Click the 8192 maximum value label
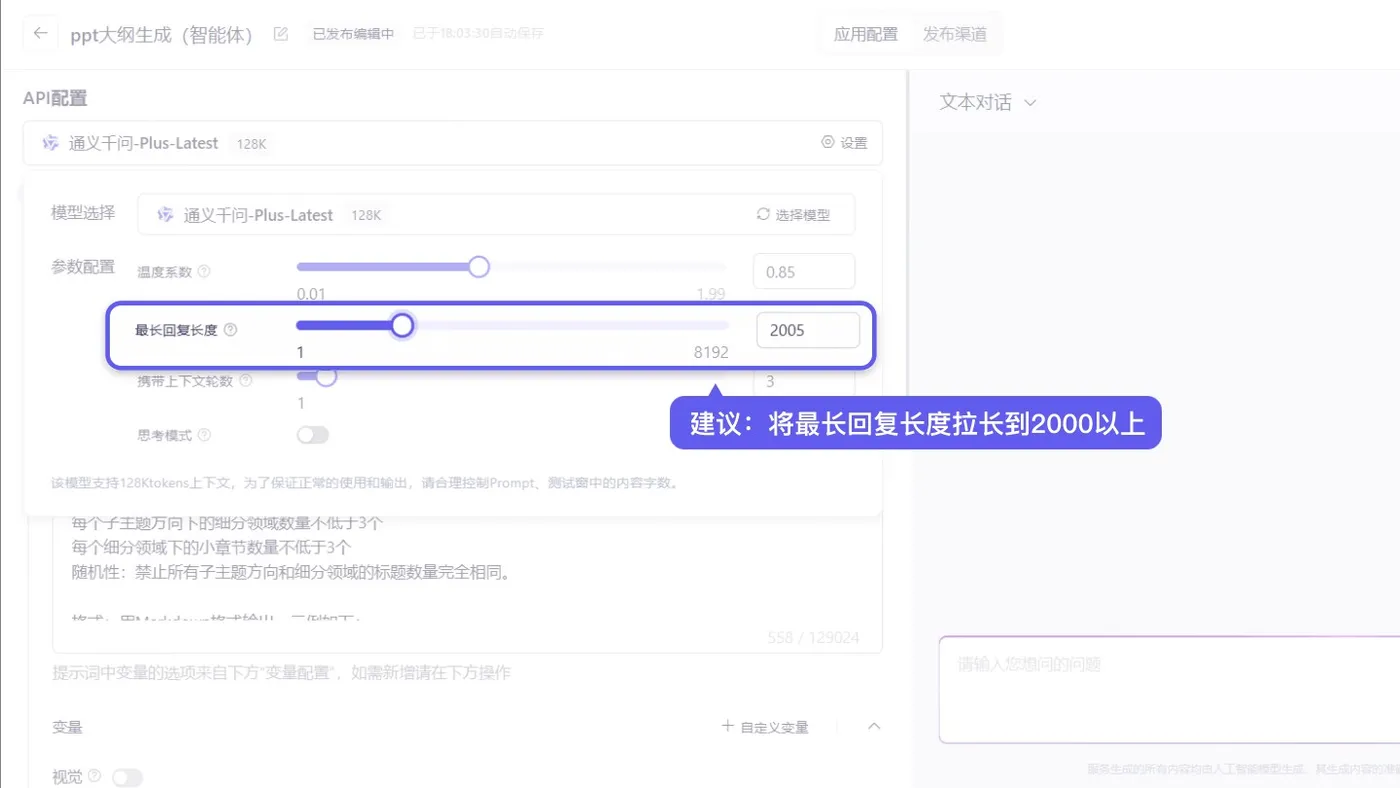The image size is (1400, 788). point(711,352)
